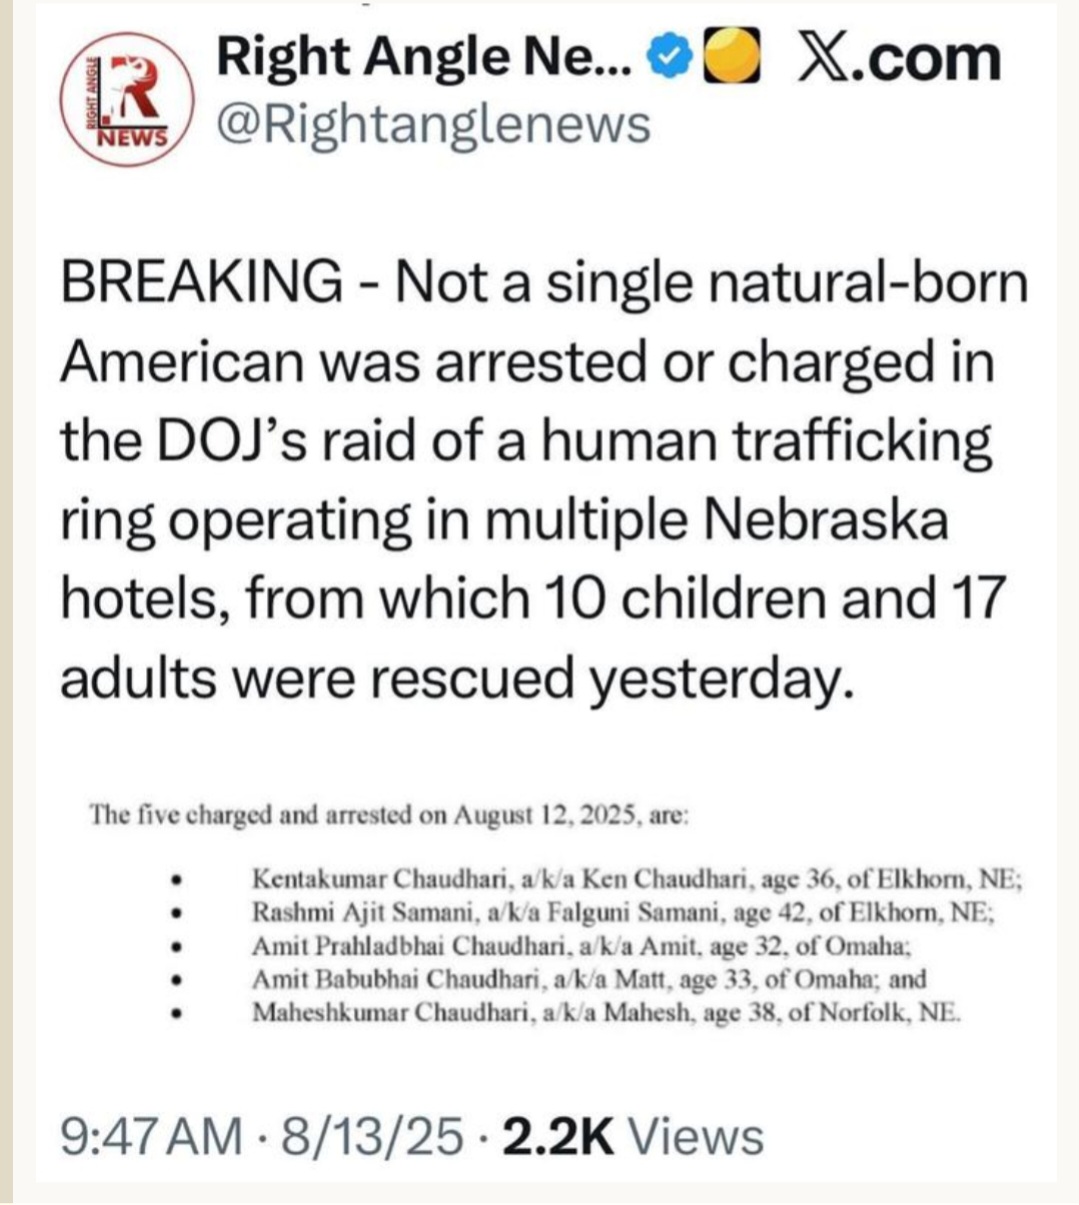
Task: Open the 2.2K Views count
Action: click(x=634, y=1137)
